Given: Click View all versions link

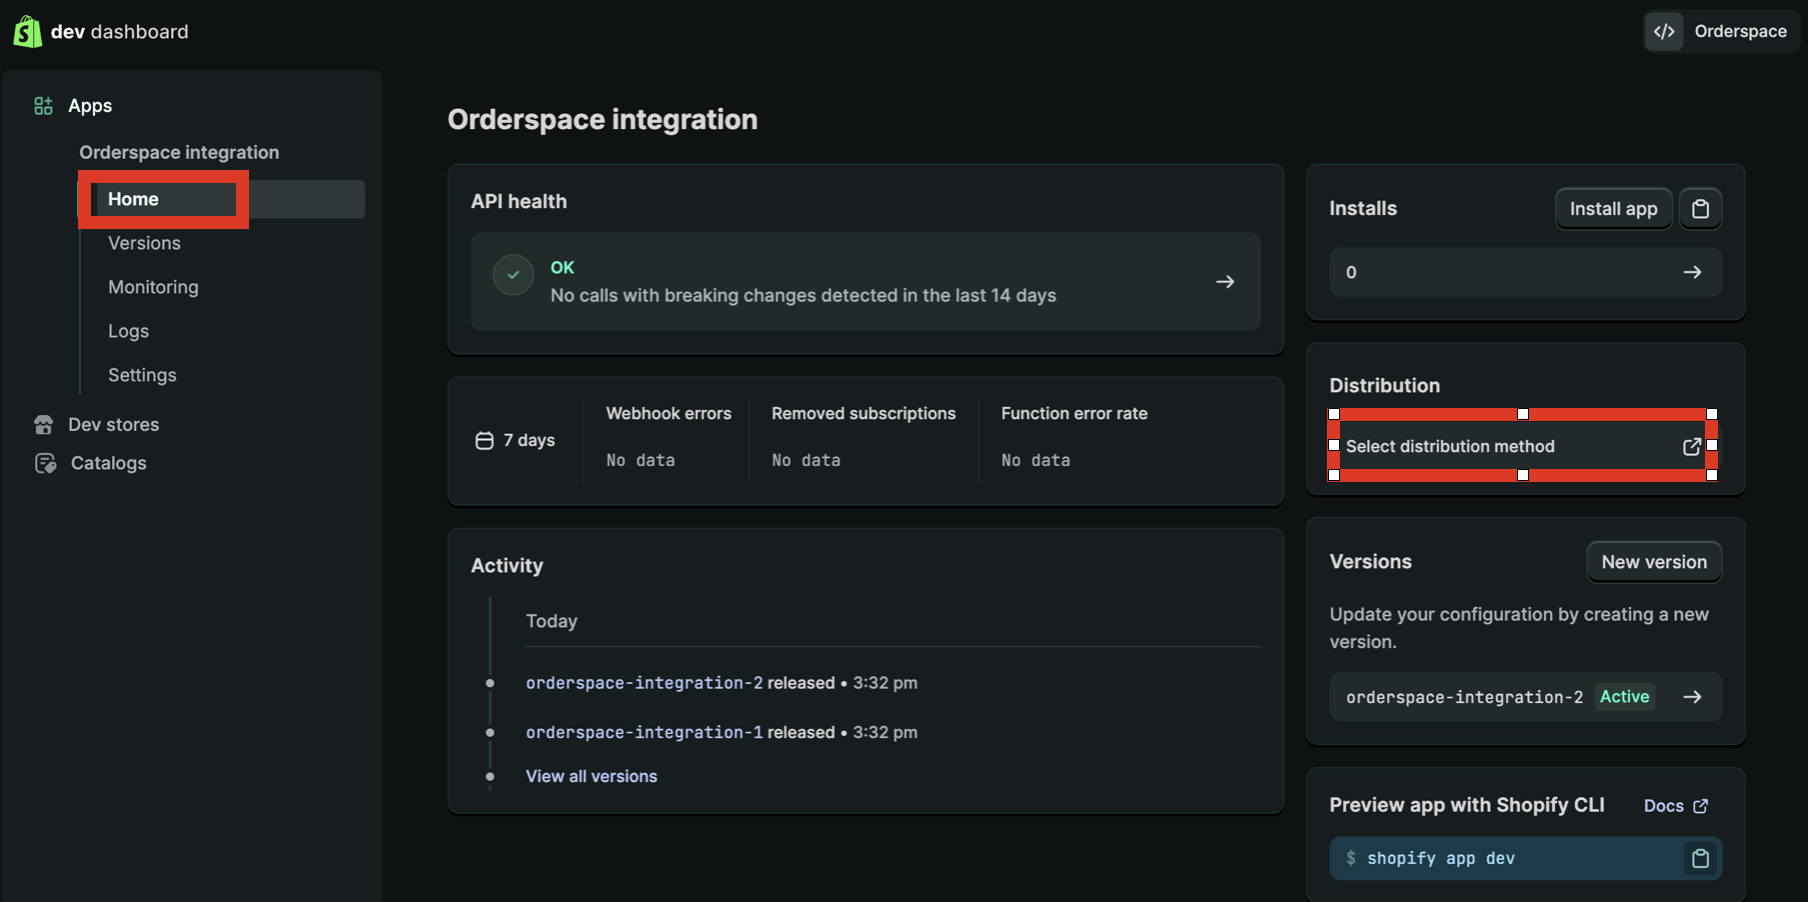Looking at the screenshot, I should [591, 776].
